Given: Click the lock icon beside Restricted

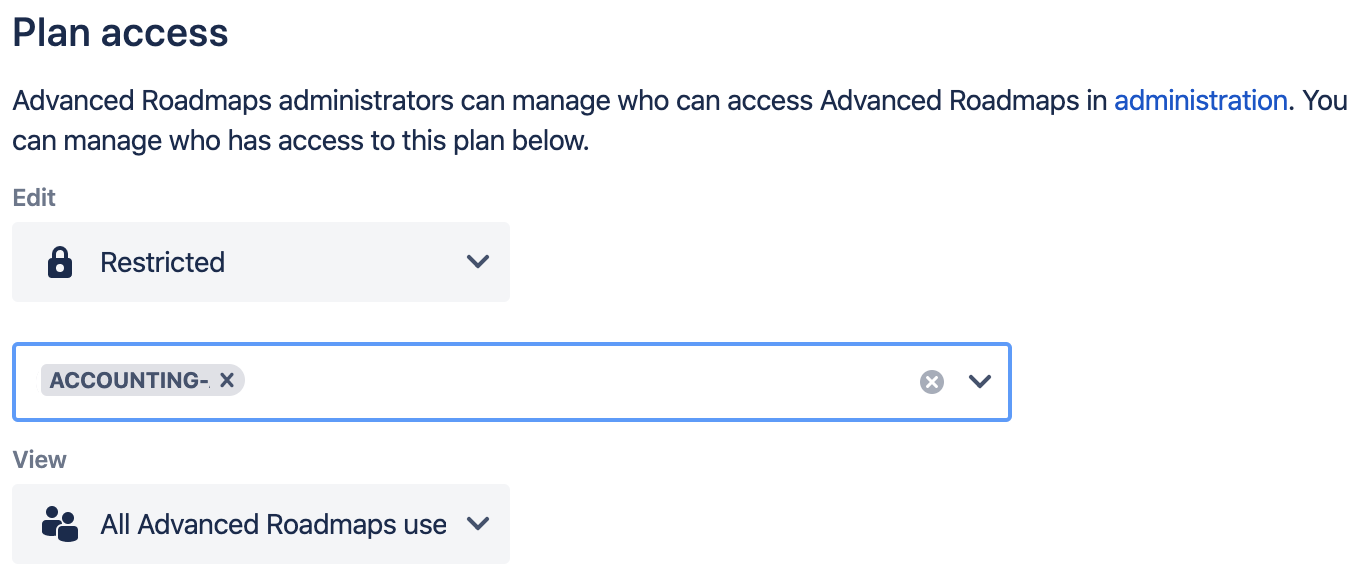Looking at the screenshot, I should click(60, 262).
